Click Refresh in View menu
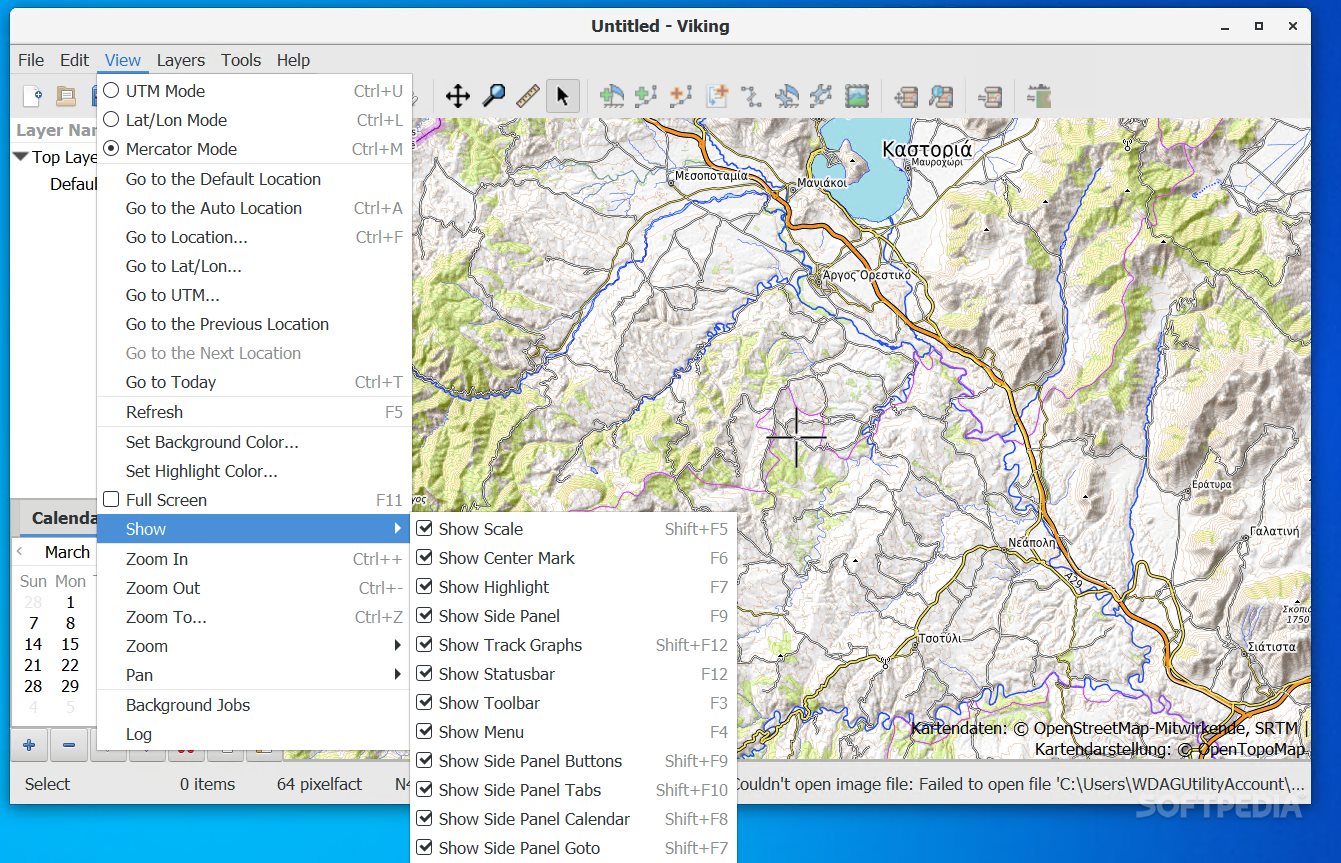Viewport: 1341px width, 863px height. point(254,412)
